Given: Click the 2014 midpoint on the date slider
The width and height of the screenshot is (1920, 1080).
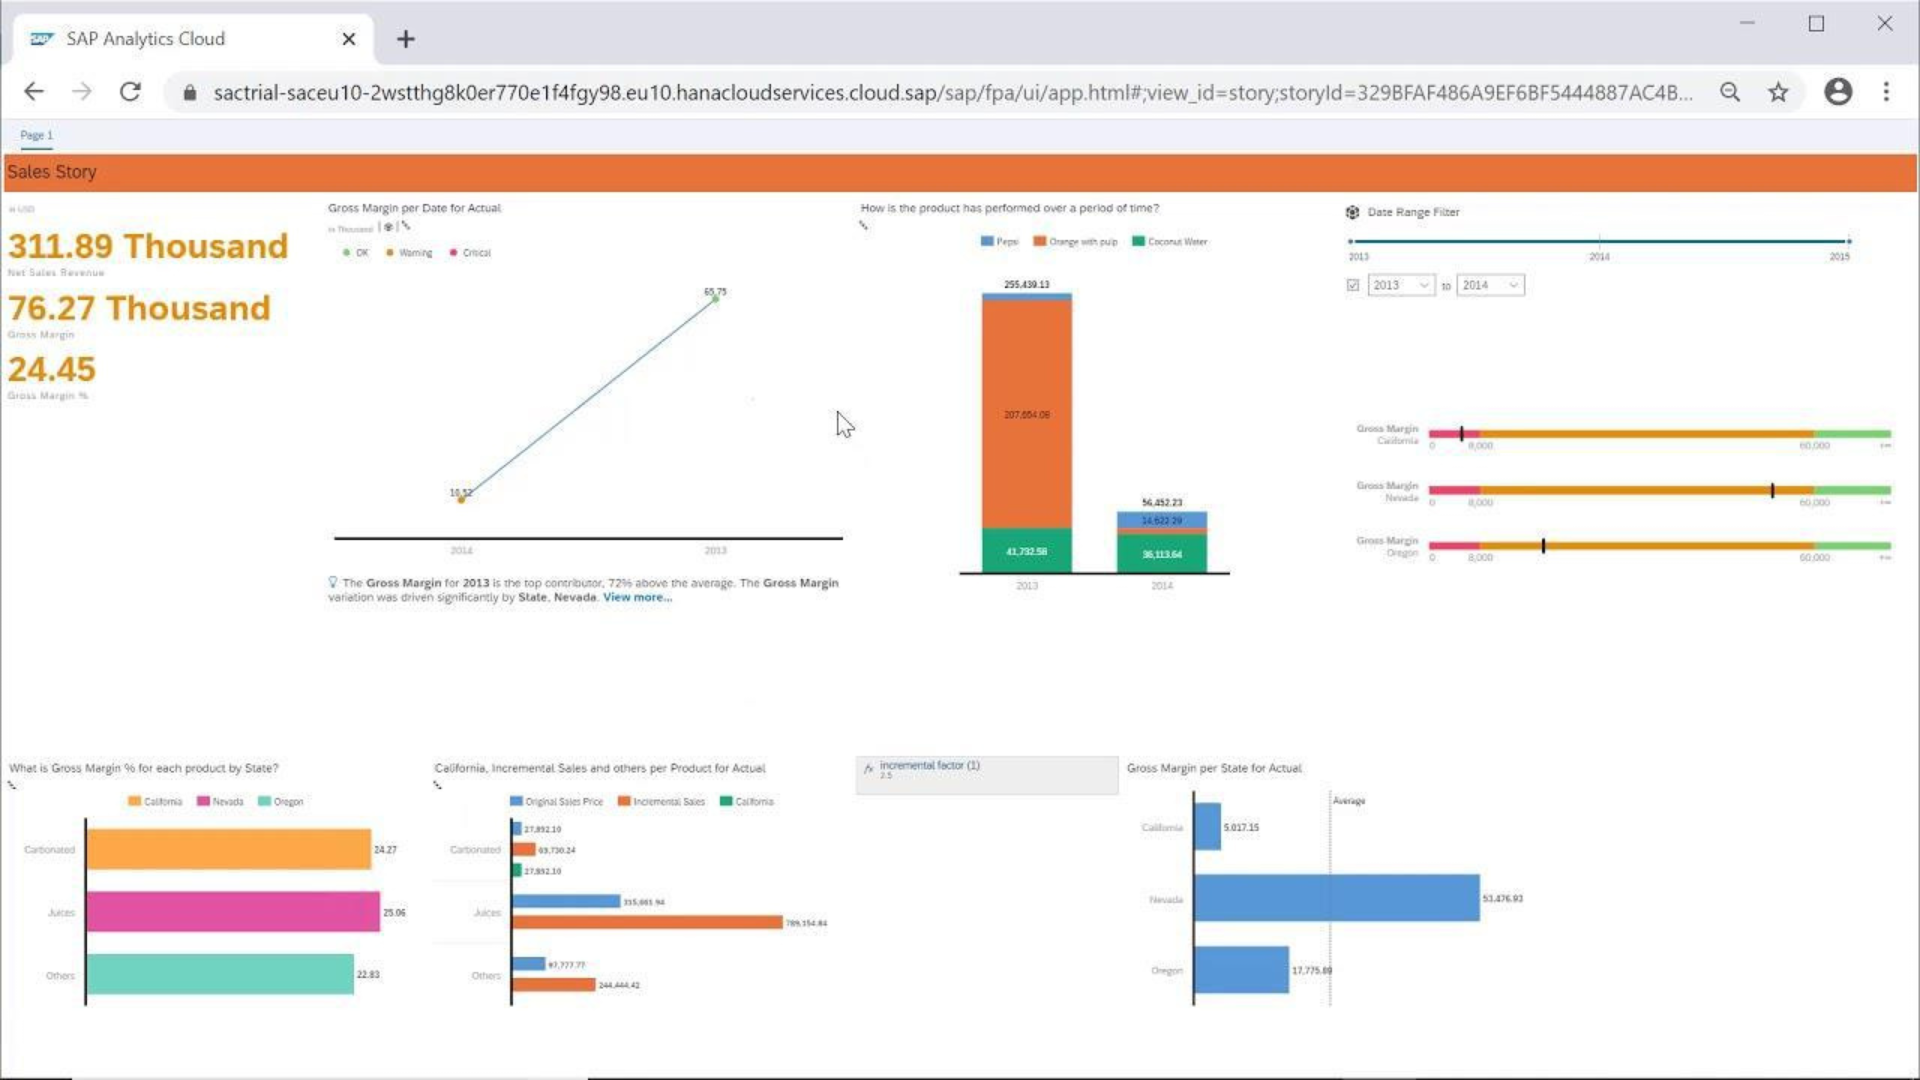Looking at the screenshot, I should click(x=1600, y=241).
